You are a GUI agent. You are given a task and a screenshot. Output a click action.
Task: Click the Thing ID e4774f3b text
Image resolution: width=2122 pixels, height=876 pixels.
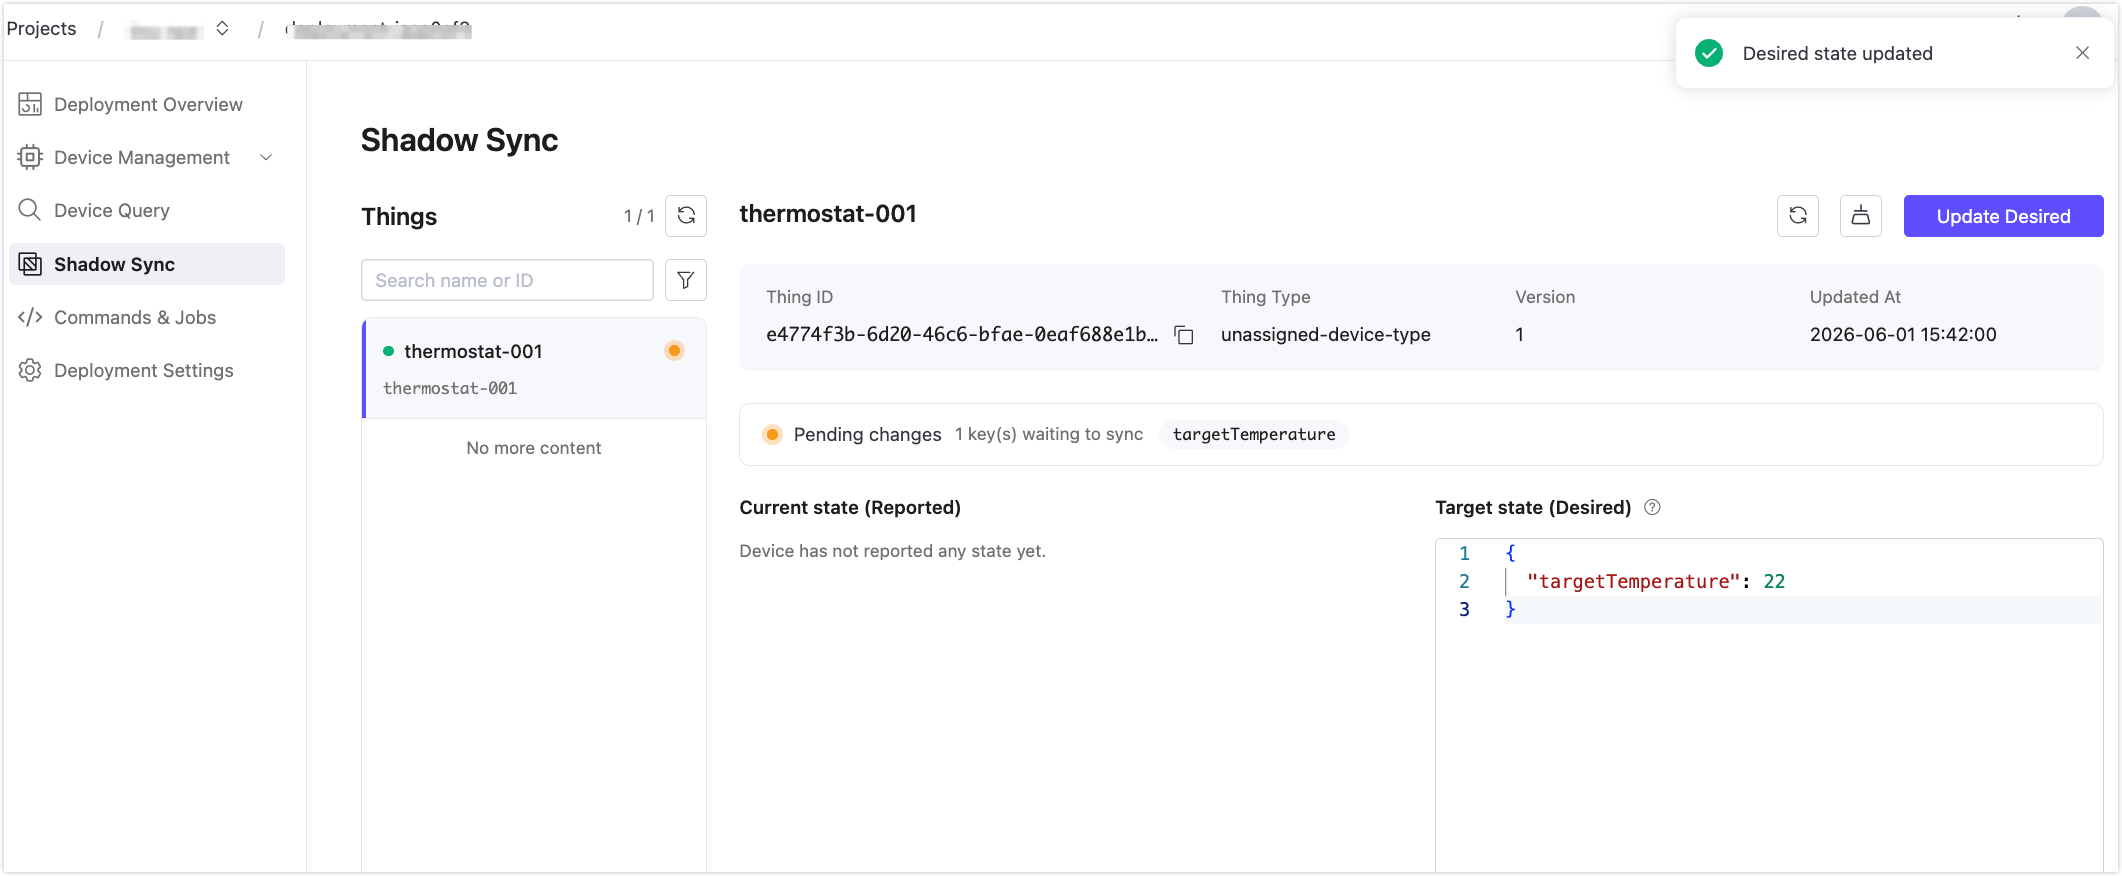[x=961, y=335]
